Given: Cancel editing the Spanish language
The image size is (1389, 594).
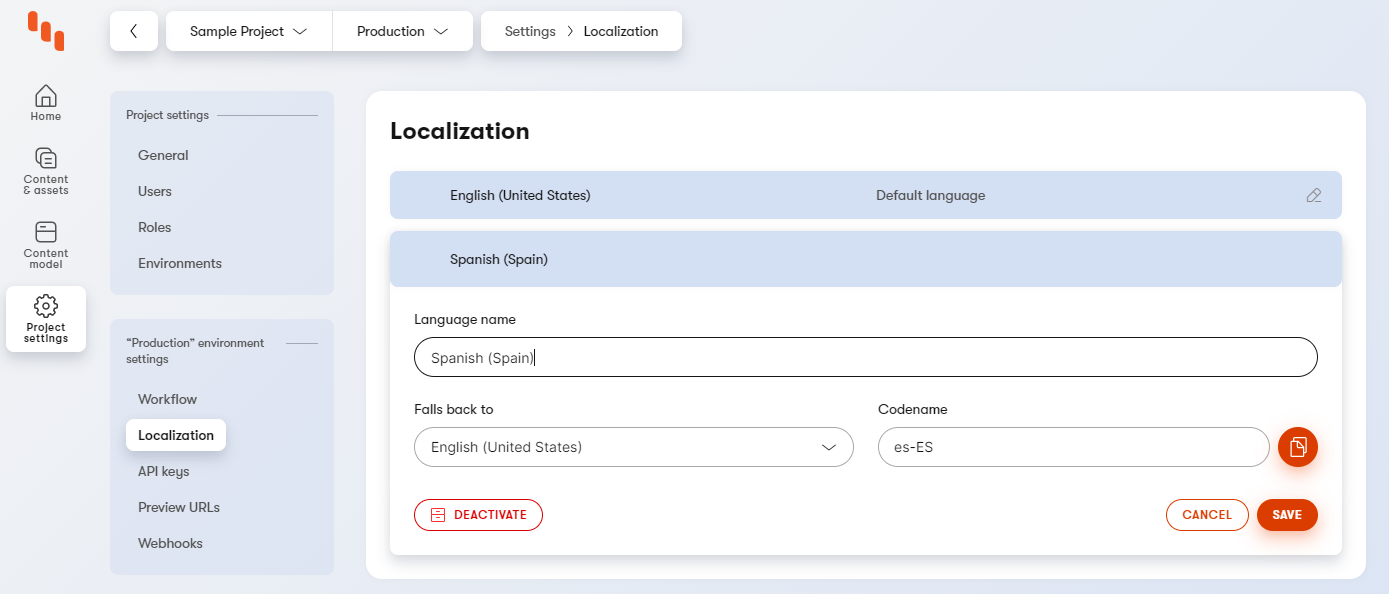Looking at the screenshot, I should (1207, 515).
